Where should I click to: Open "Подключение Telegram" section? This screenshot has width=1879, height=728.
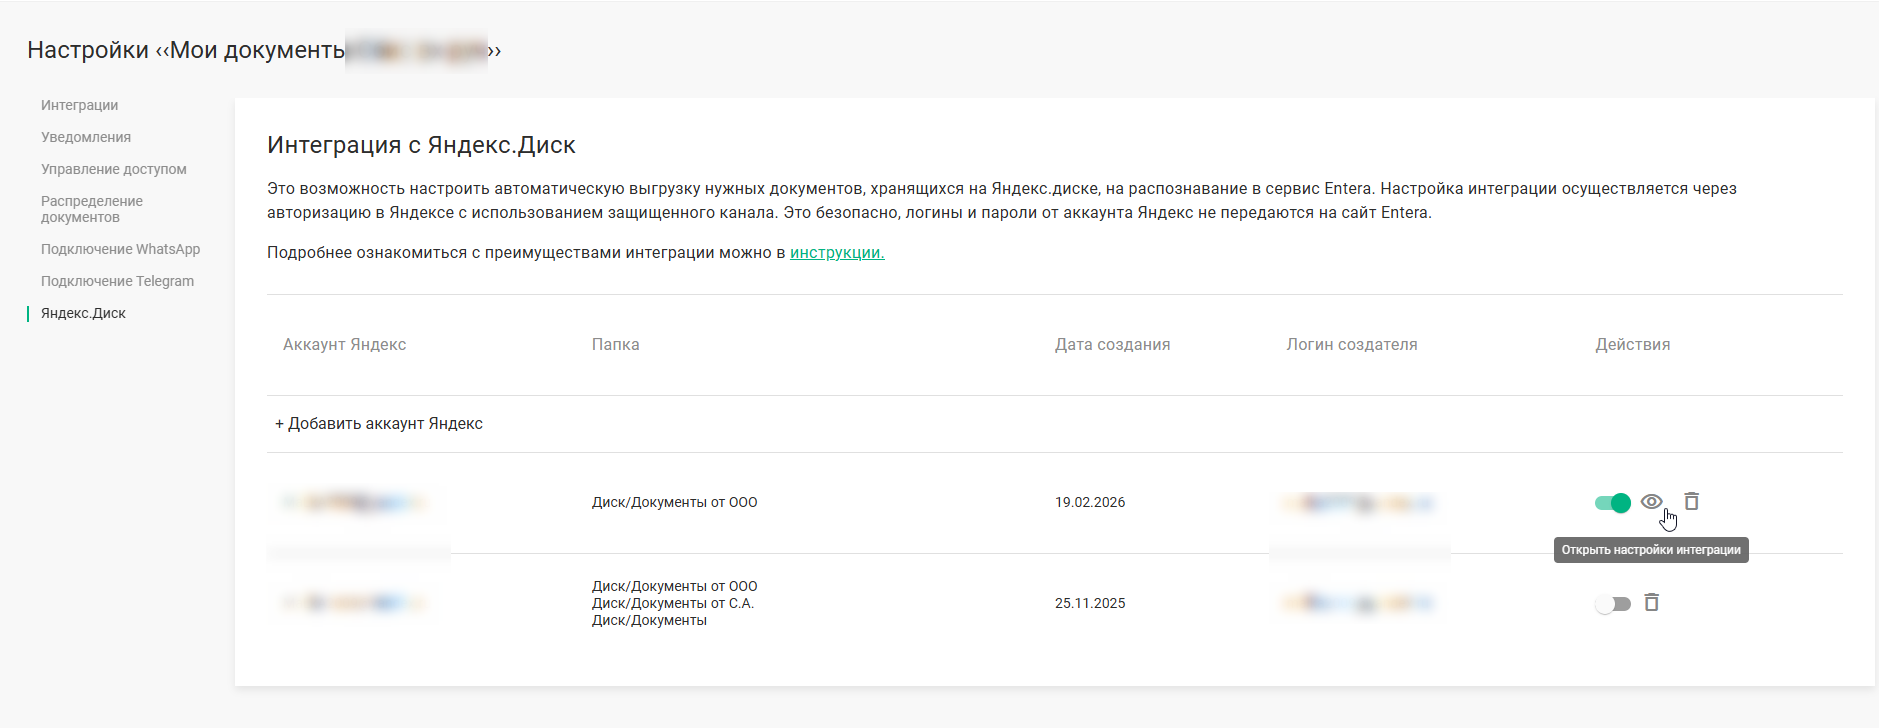pos(117,281)
